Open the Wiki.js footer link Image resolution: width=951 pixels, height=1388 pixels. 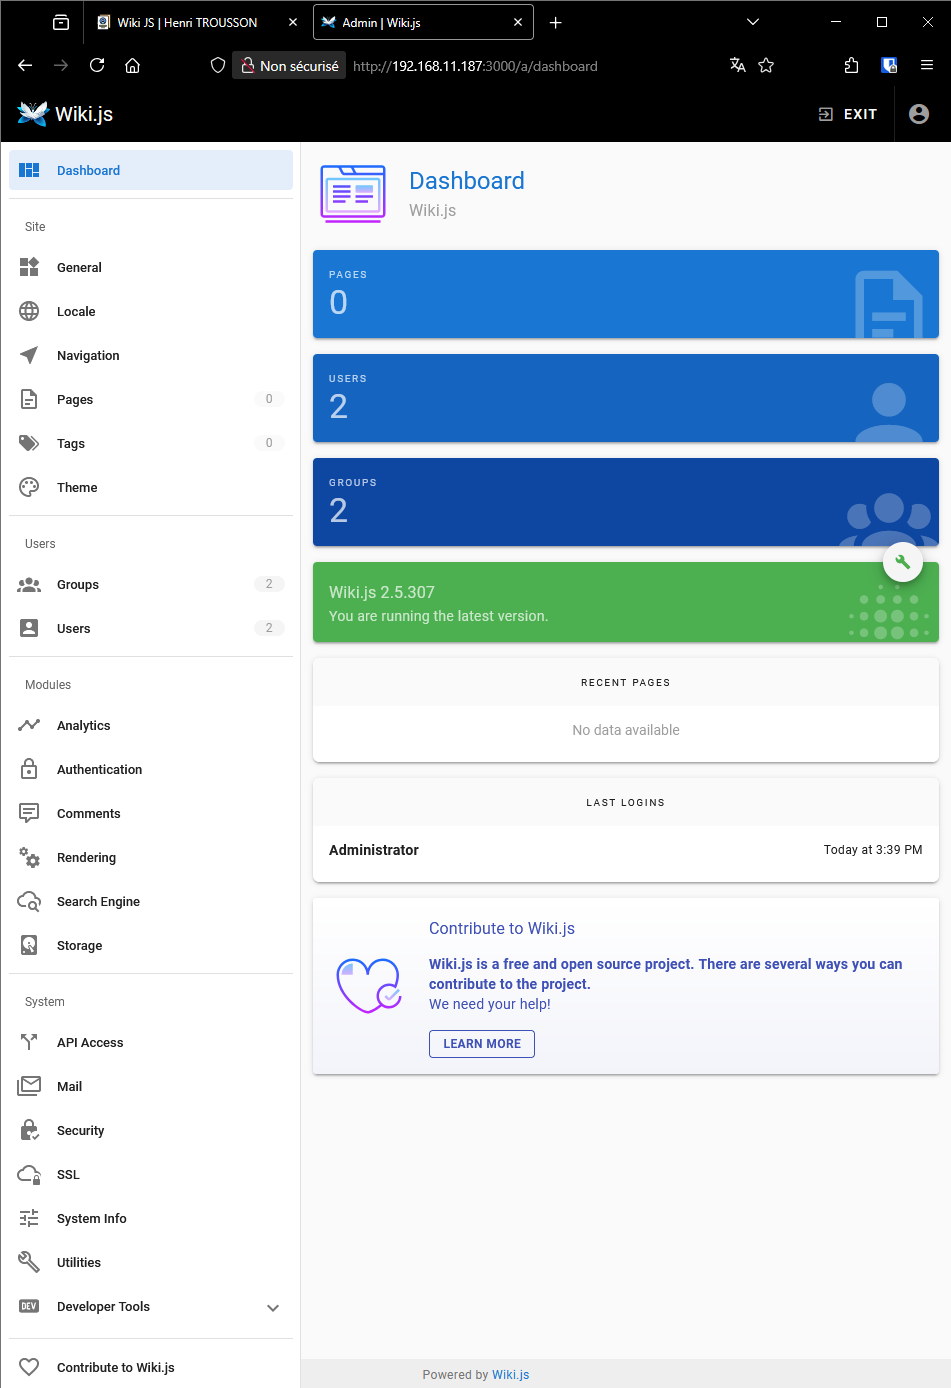[510, 1375]
